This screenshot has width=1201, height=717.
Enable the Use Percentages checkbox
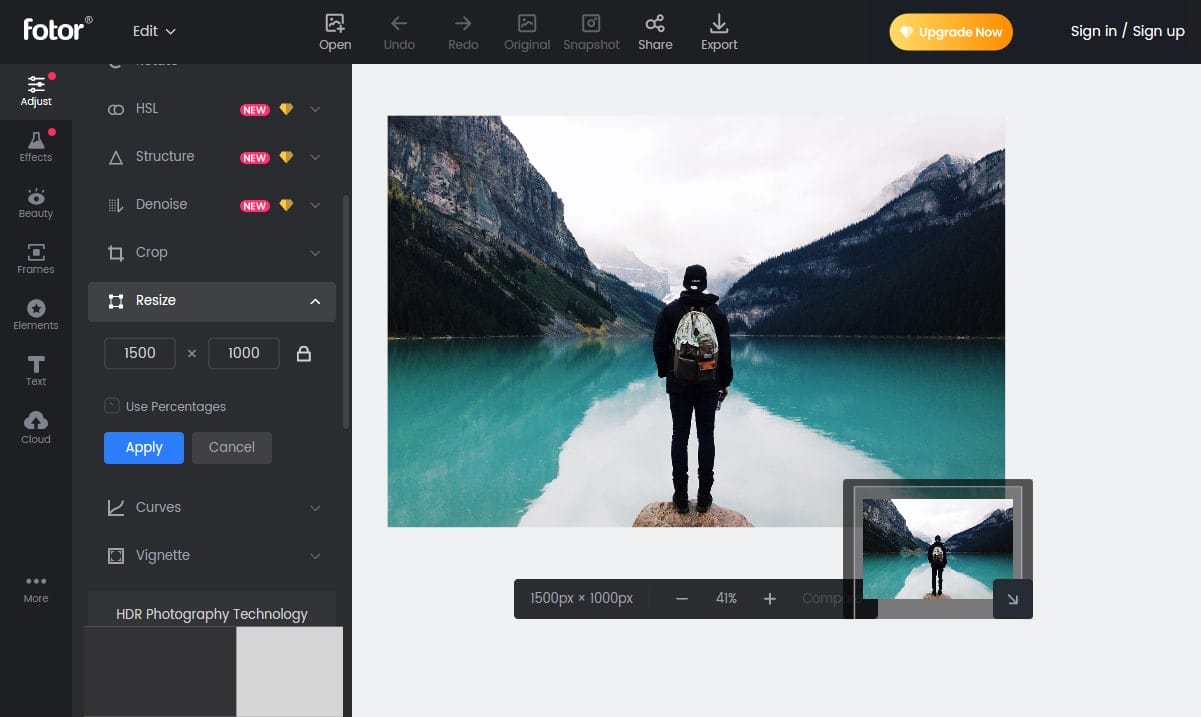coord(111,406)
